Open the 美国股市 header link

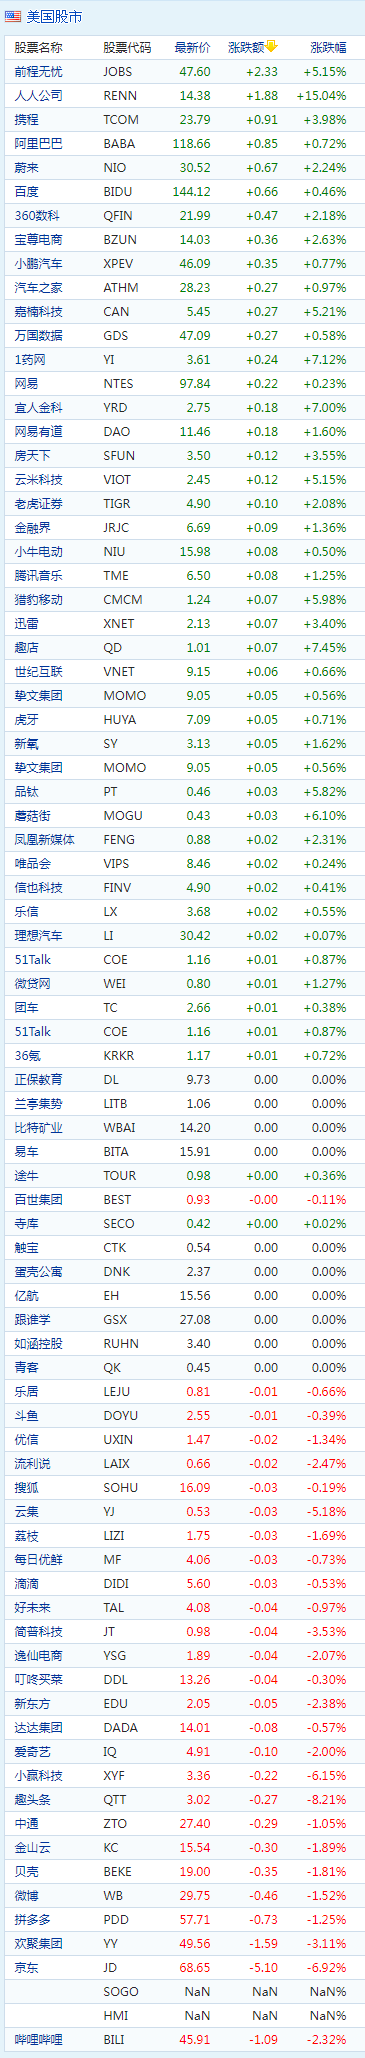click(55, 17)
